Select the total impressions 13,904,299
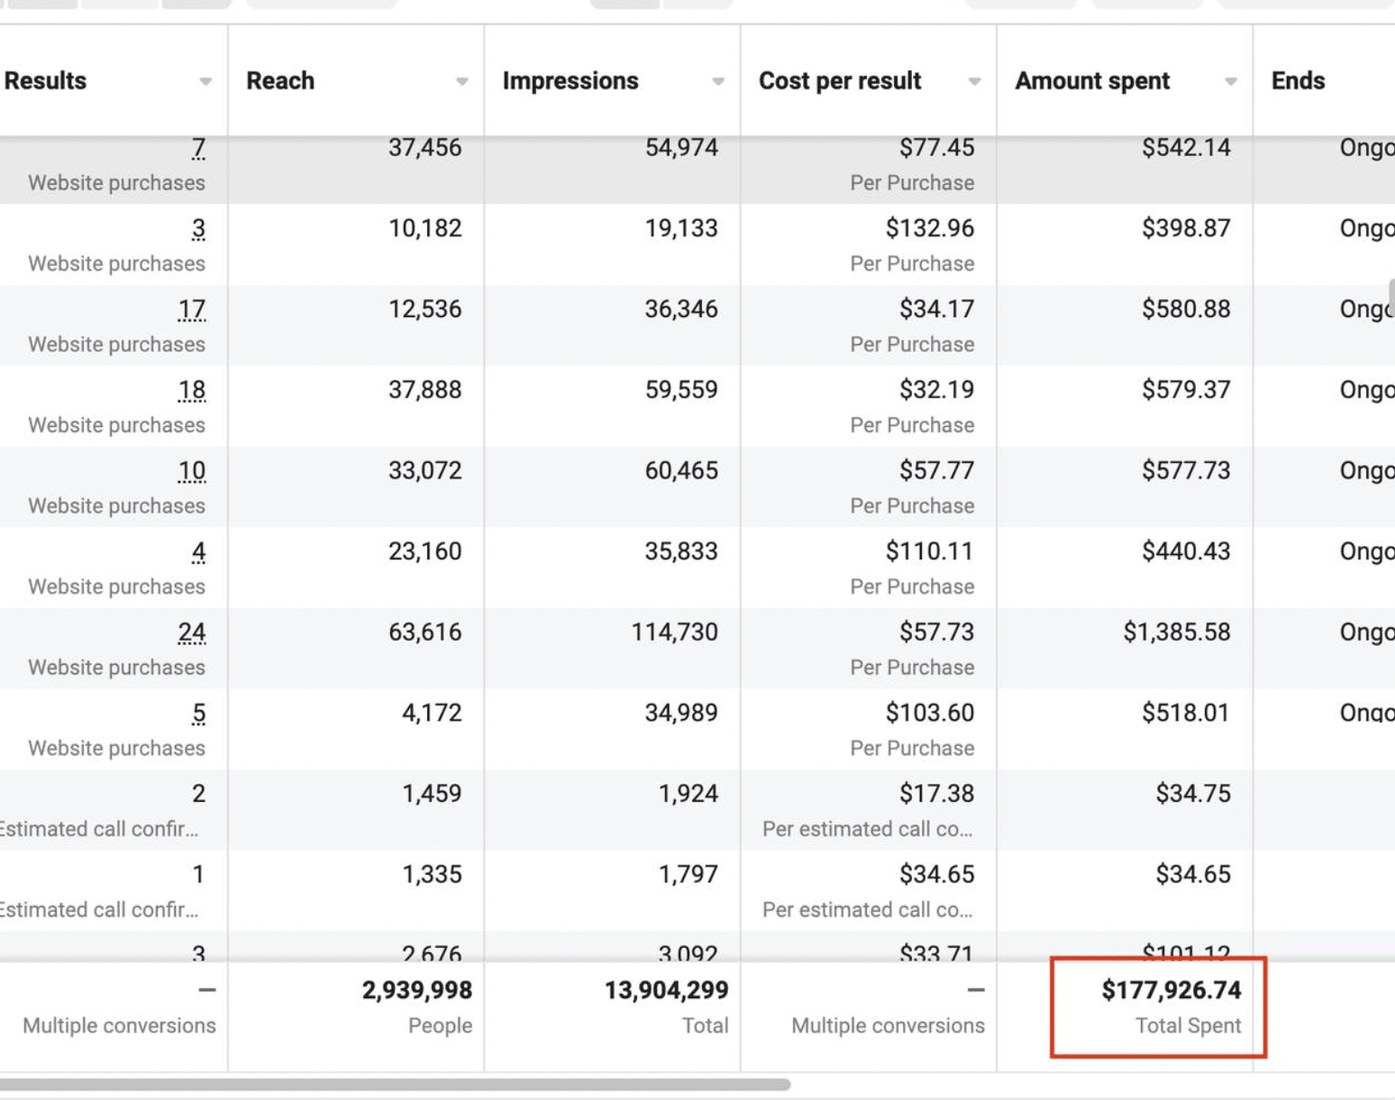The height and width of the screenshot is (1100, 1395). click(666, 991)
